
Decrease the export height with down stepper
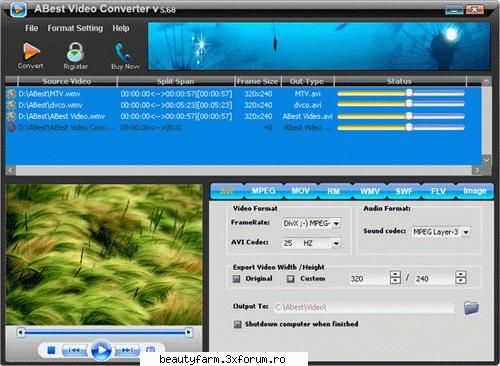(x=461, y=281)
